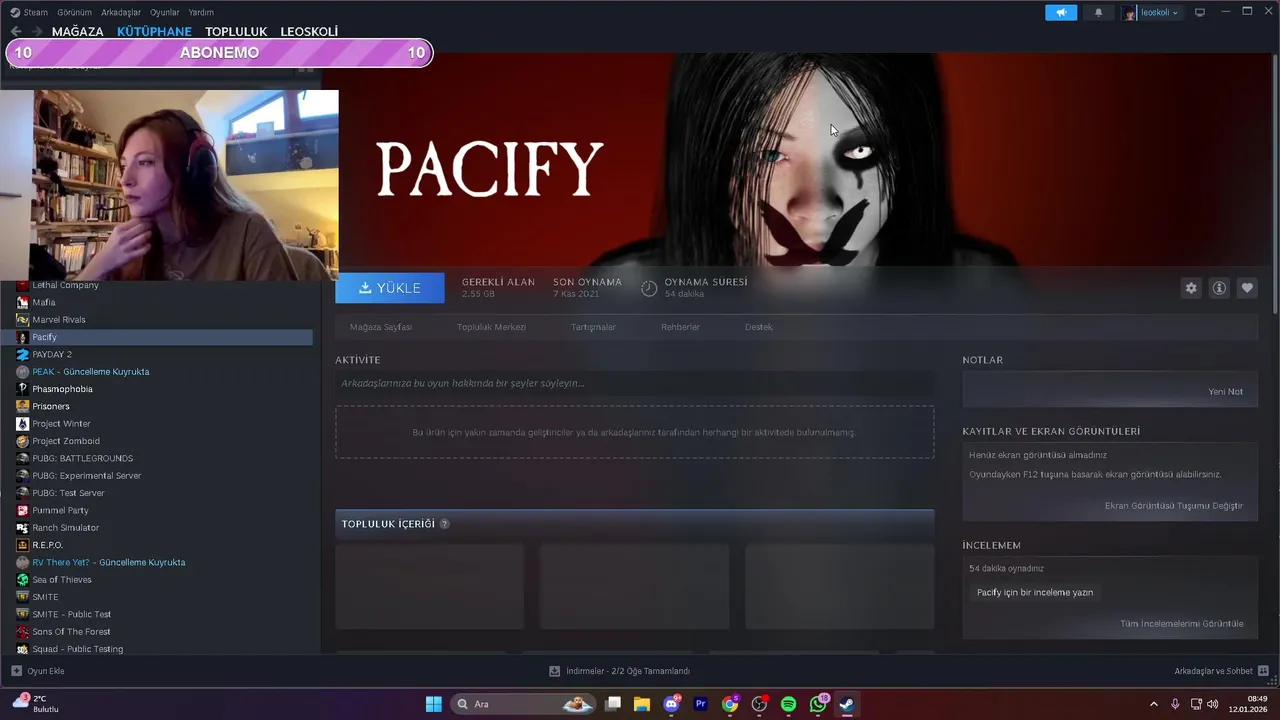Open the LEOSKOLİ profile tab
The width and height of the screenshot is (1280, 720).
[x=309, y=32]
